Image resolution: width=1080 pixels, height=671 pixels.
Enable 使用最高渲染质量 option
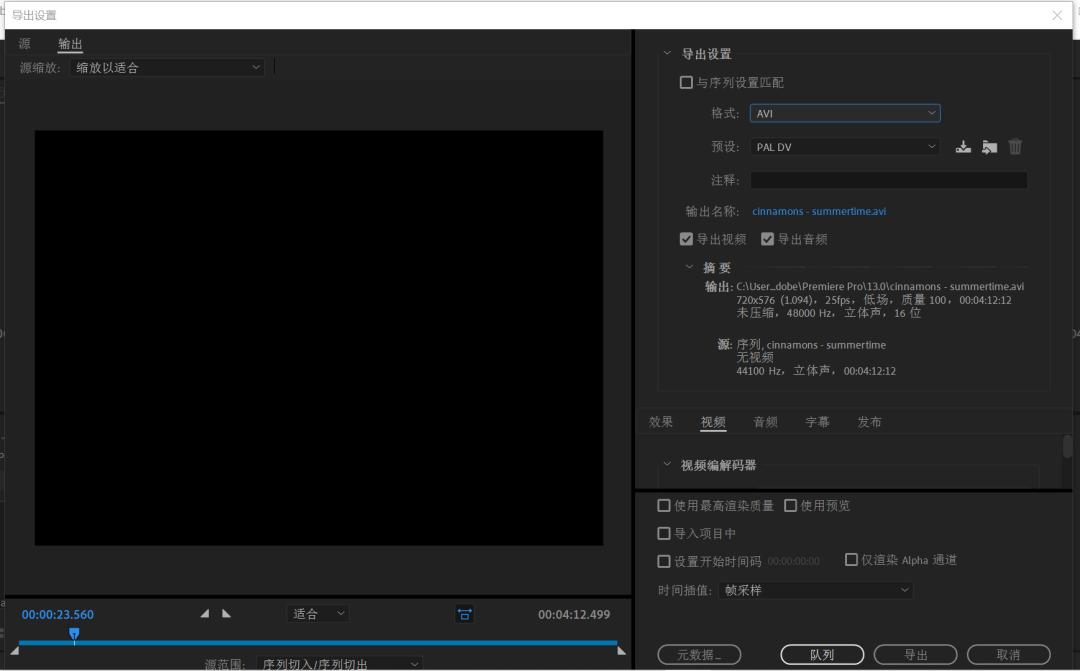pos(664,505)
